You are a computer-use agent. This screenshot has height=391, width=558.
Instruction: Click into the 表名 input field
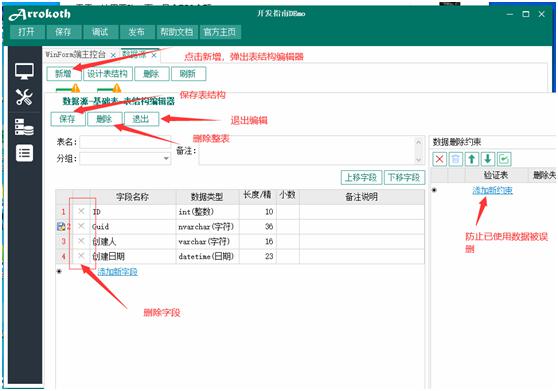[125, 142]
